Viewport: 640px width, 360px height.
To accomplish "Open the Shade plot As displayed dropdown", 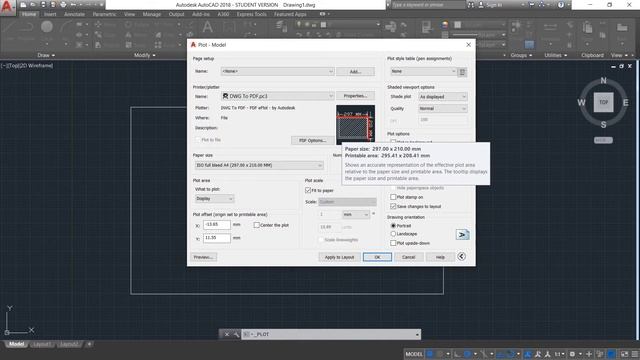I will point(443,97).
